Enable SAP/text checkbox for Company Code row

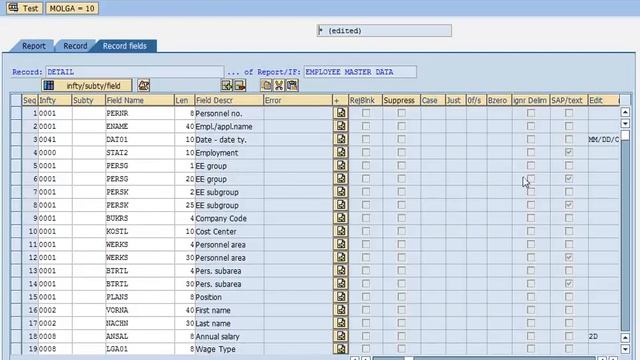(x=569, y=218)
